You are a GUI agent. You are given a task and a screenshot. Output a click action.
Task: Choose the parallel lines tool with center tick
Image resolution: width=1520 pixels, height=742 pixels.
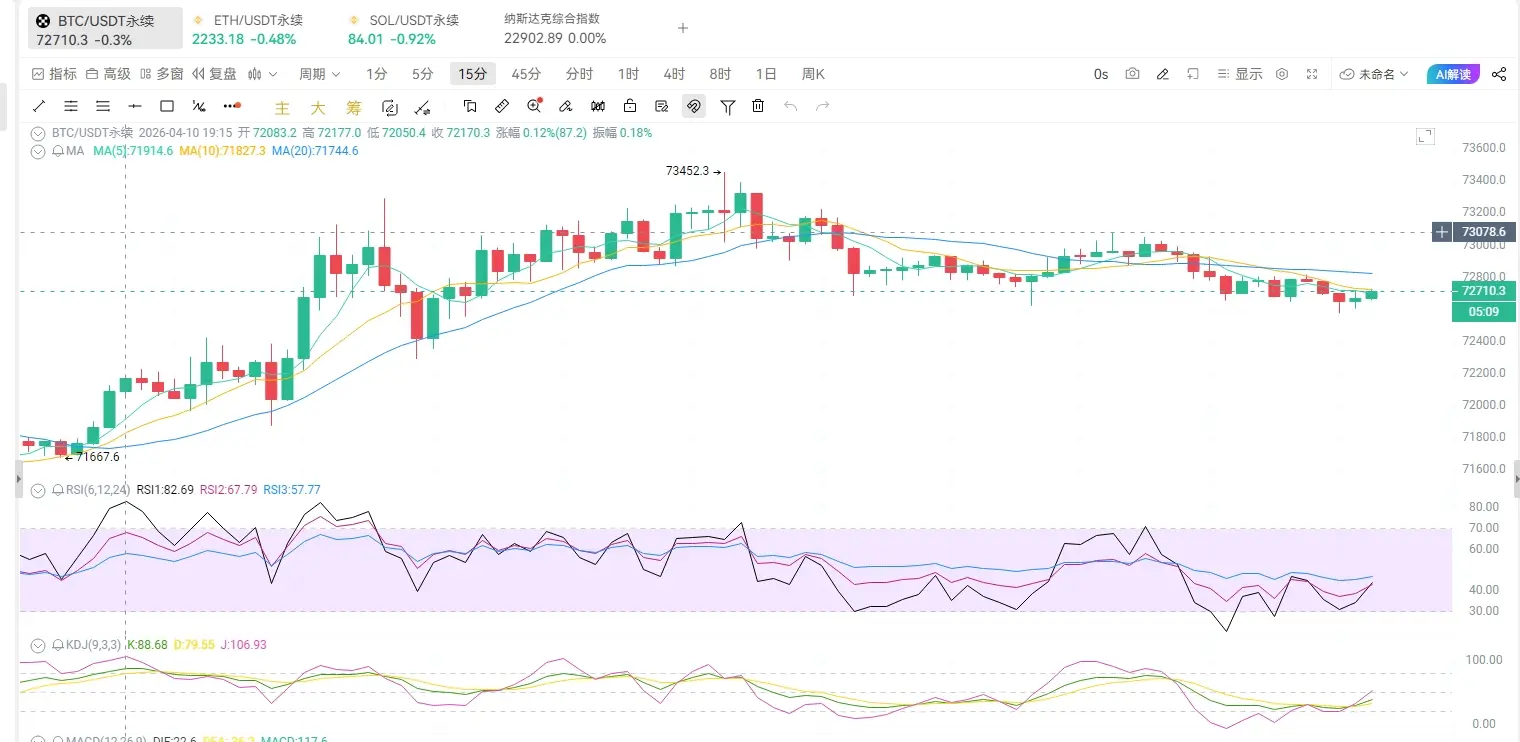(71, 106)
